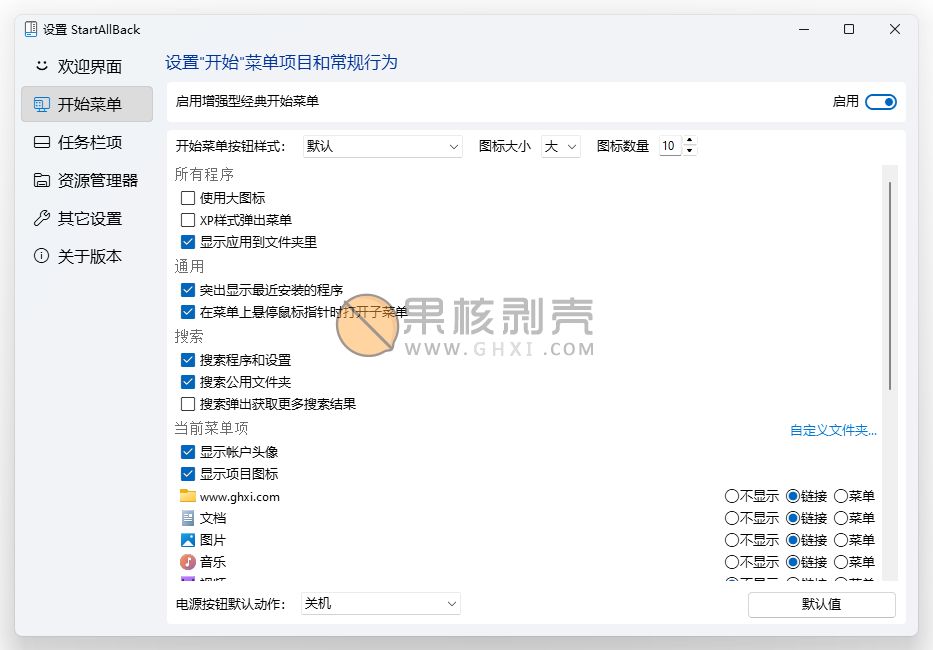
Task: Open 其它设置 page
Action: [x=87, y=218]
